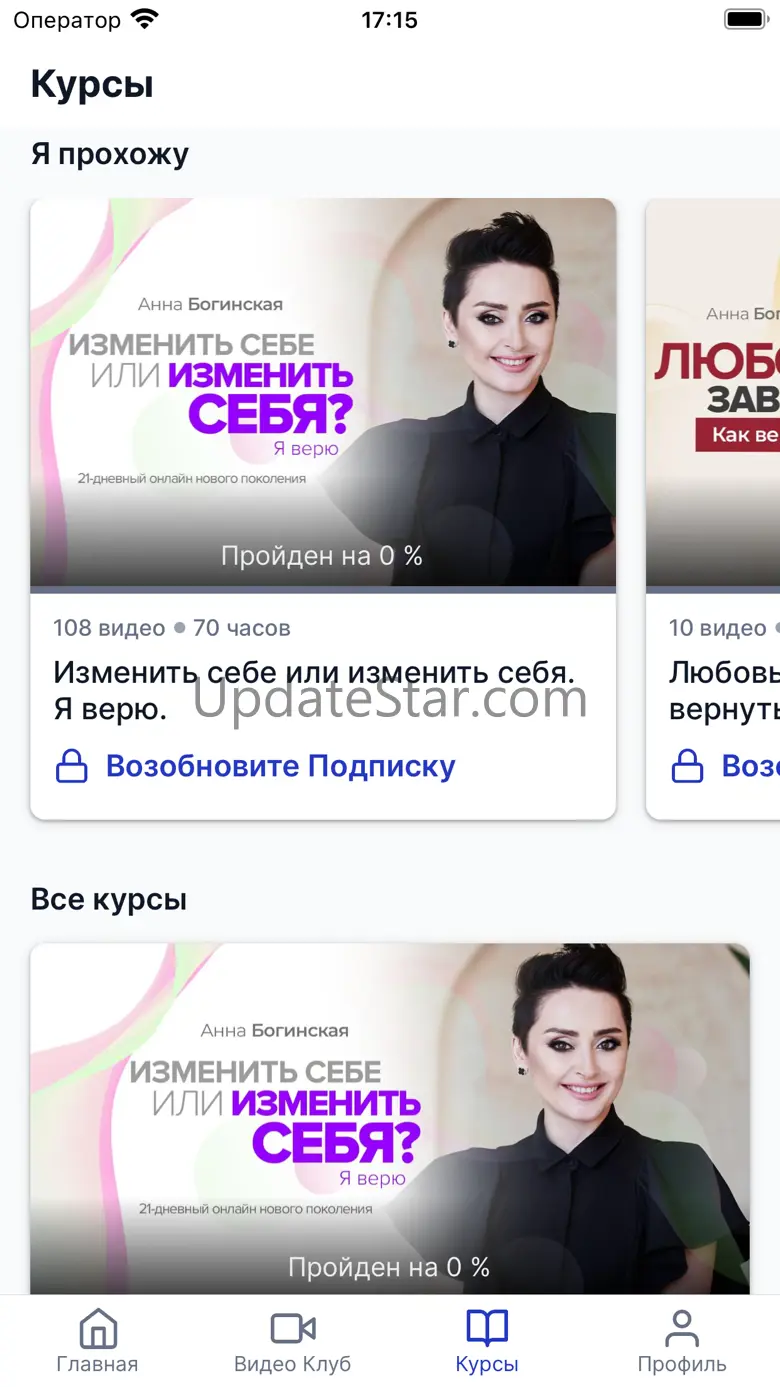The width and height of the screenshot is (780, 1387).
Task: Open the Профиль person icon
Action: point(682,1328)
